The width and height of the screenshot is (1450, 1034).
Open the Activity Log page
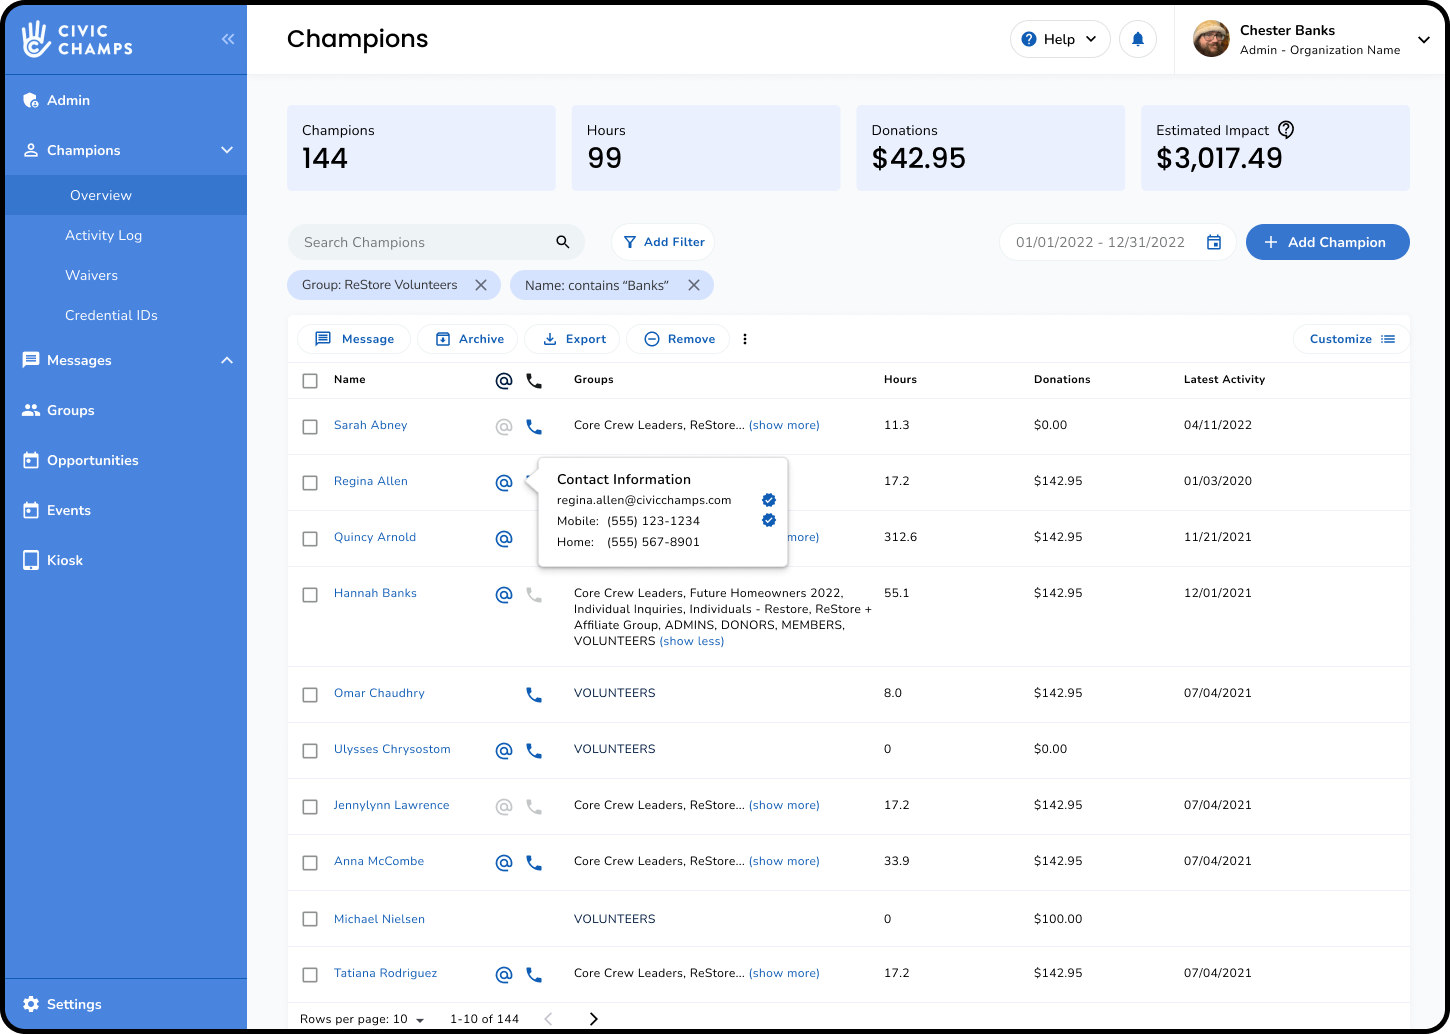click(103, 235)
